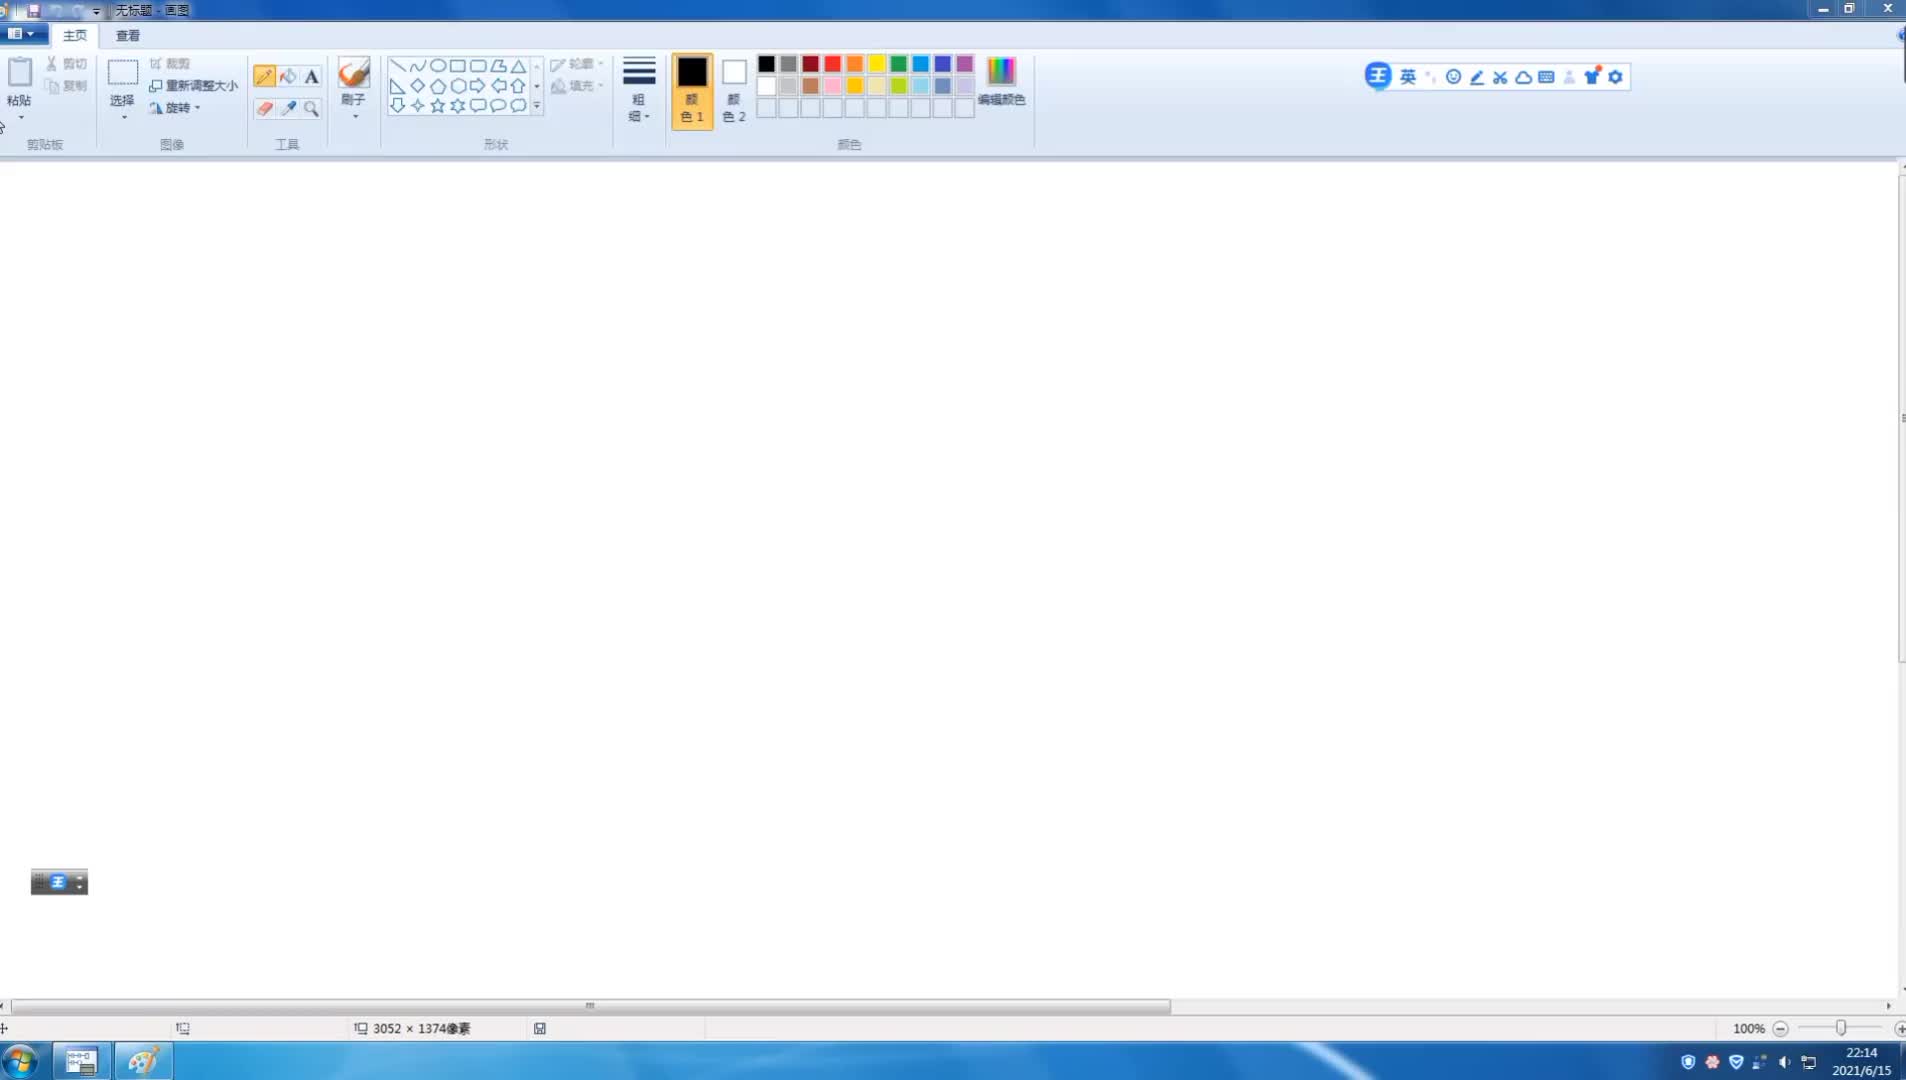Expand the Customize Quick Access Toolbar arrow
The height and width of the screenshot is (1080, 1906).
pyautogui.click(x=96, y=11)
